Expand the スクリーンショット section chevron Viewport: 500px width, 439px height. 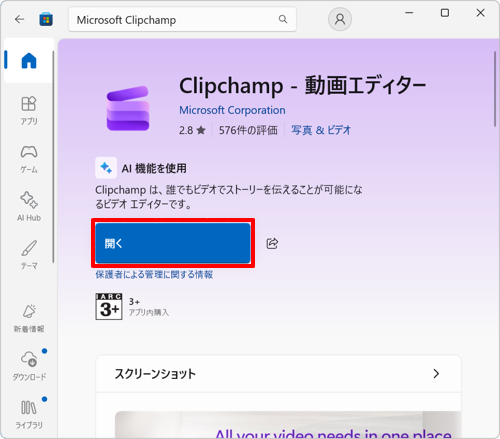tap(436, 374)
